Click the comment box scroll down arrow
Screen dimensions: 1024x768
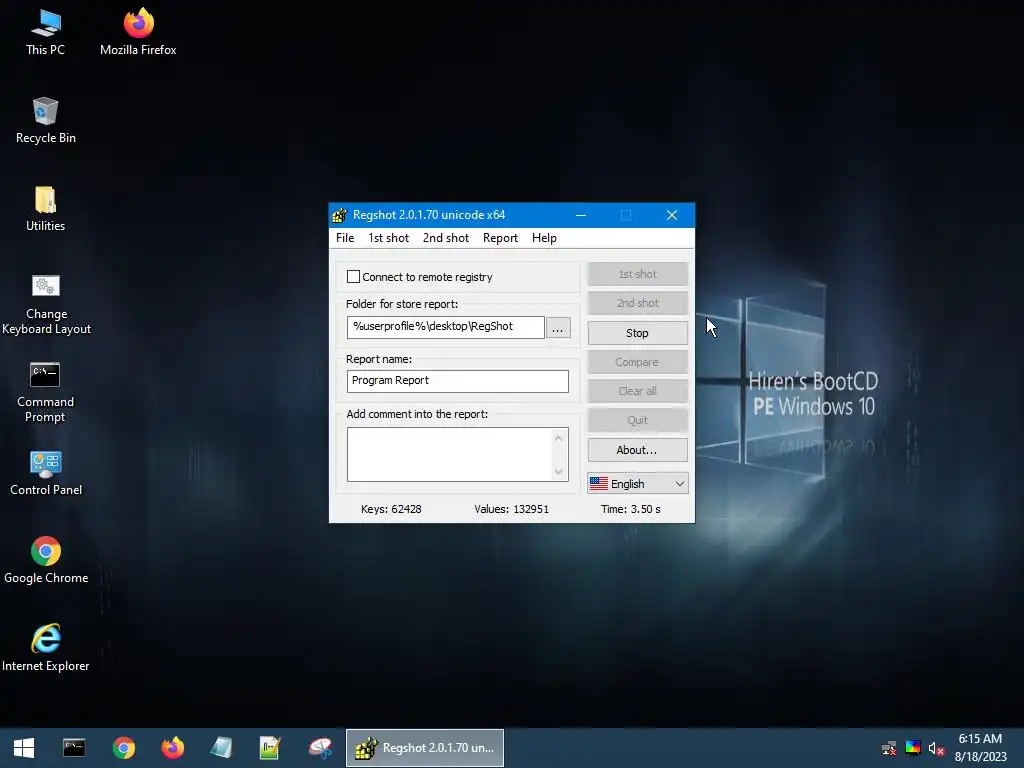click(558, 472)
